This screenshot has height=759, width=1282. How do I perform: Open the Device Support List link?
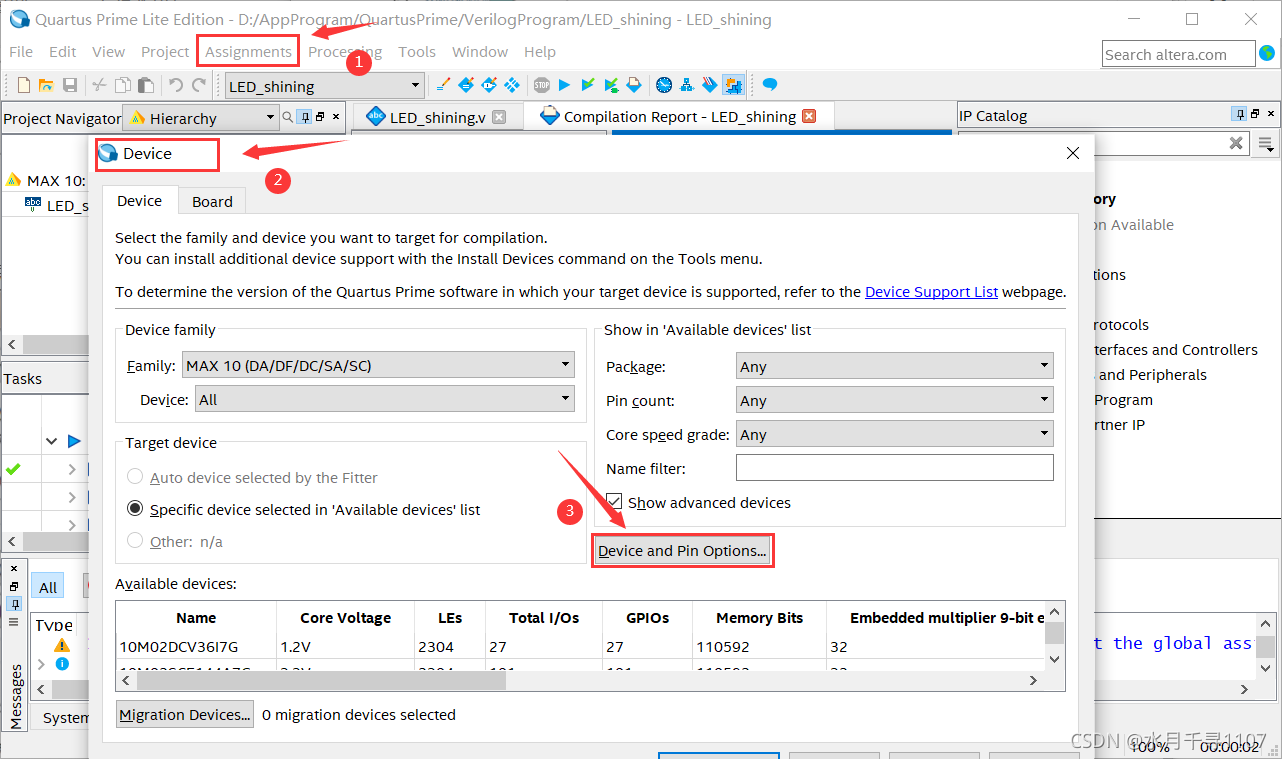(x=931, y=292)
